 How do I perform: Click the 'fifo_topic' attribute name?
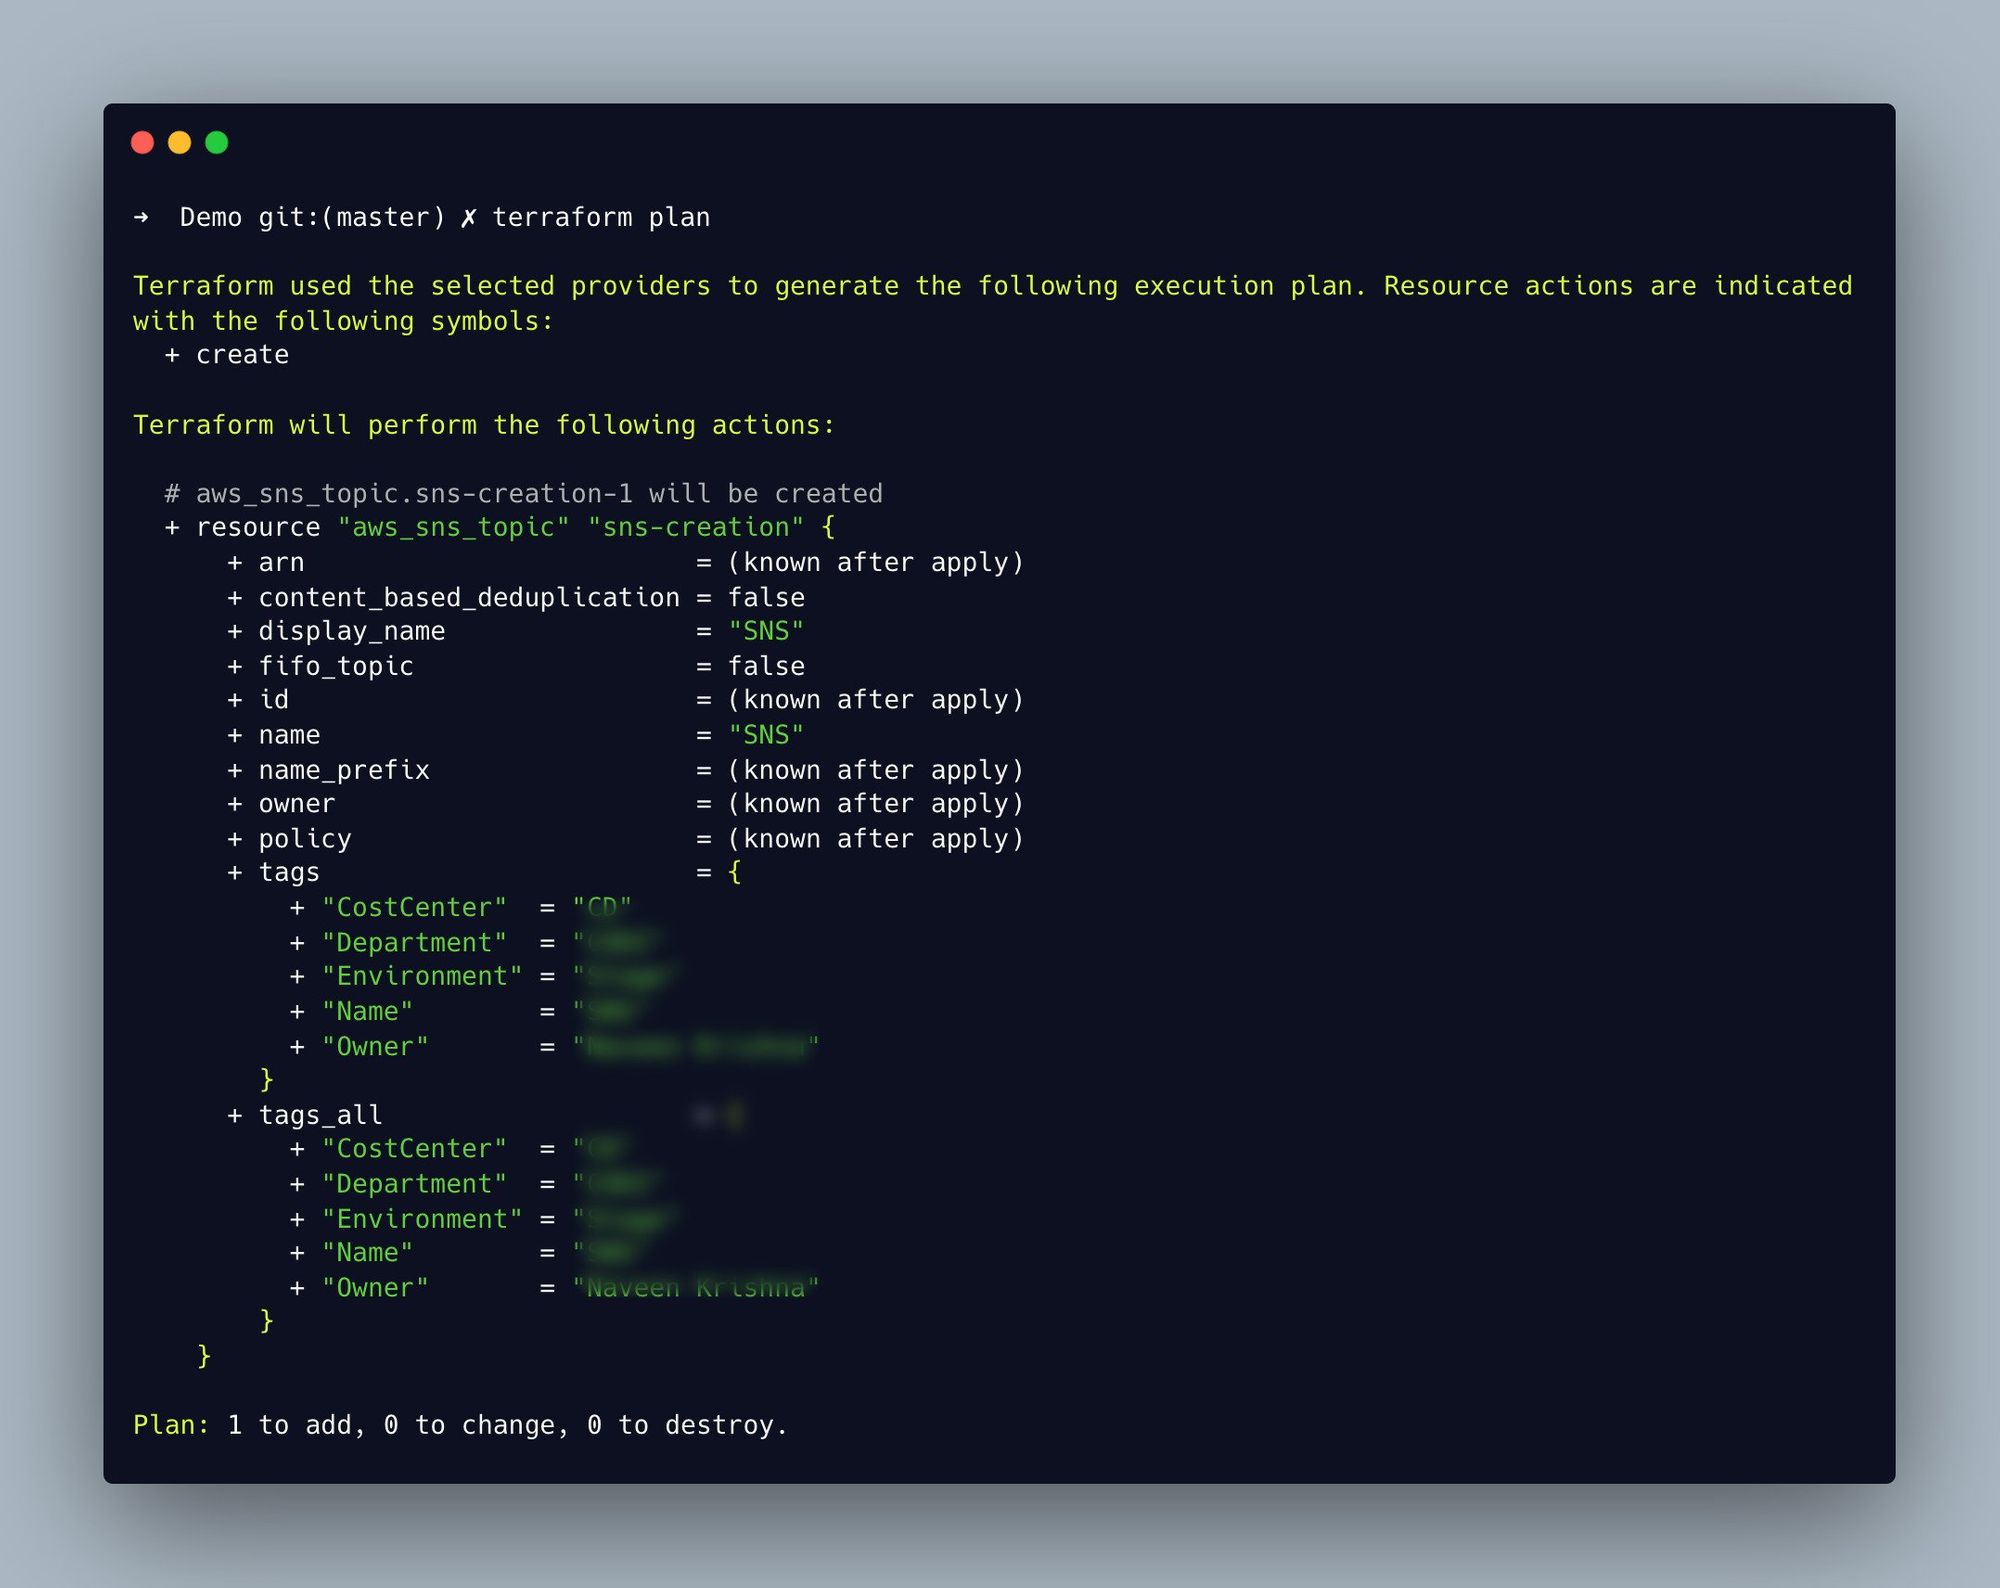(336, 666)
